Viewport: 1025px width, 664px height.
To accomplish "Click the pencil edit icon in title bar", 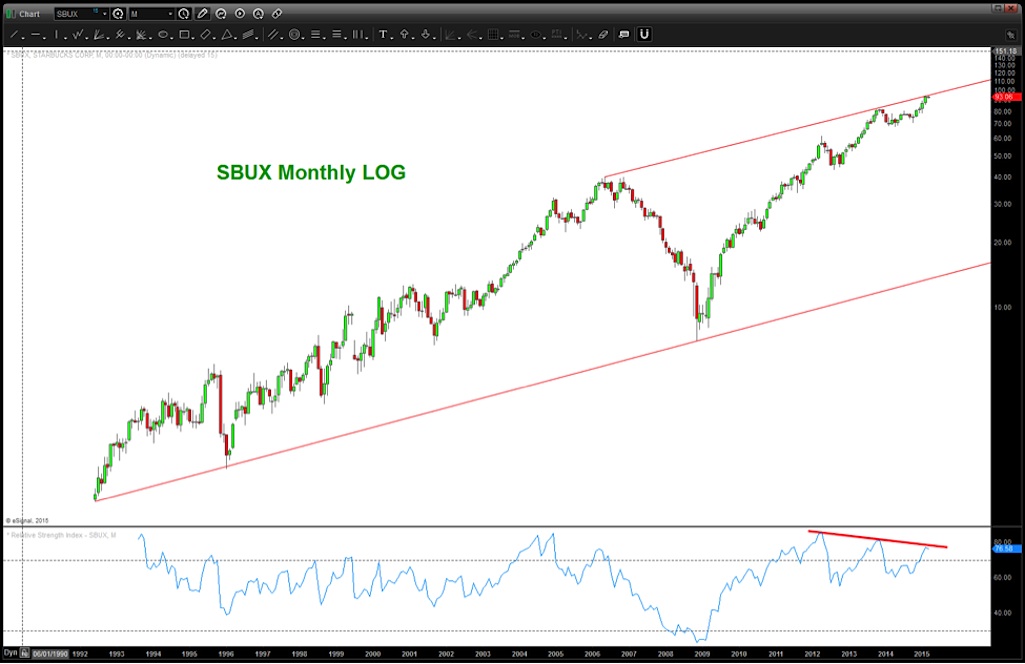I will point(203,14).
